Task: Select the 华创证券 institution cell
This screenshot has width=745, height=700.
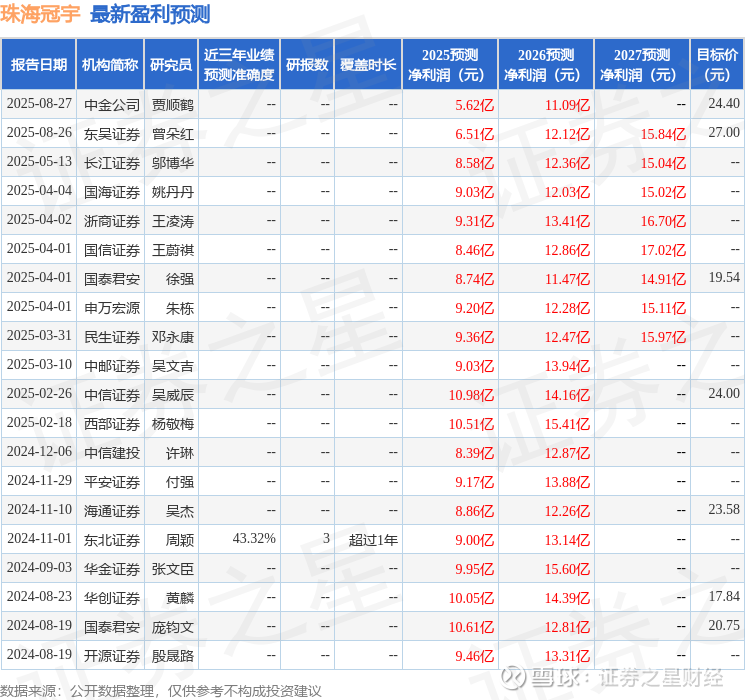Action: pos(112,598)
